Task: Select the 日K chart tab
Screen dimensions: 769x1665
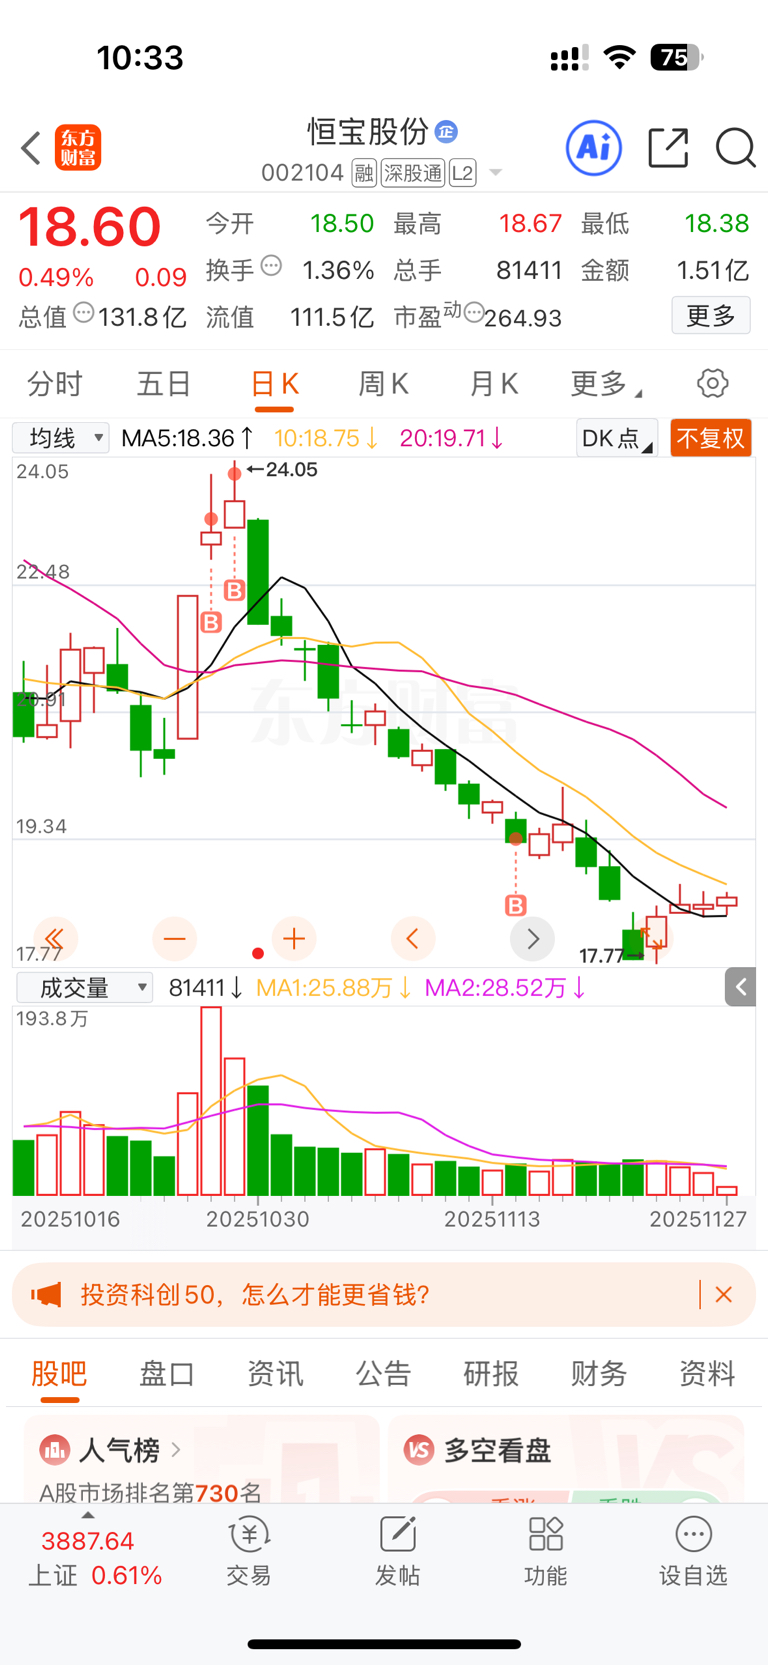Action: [x=274, y=383]
